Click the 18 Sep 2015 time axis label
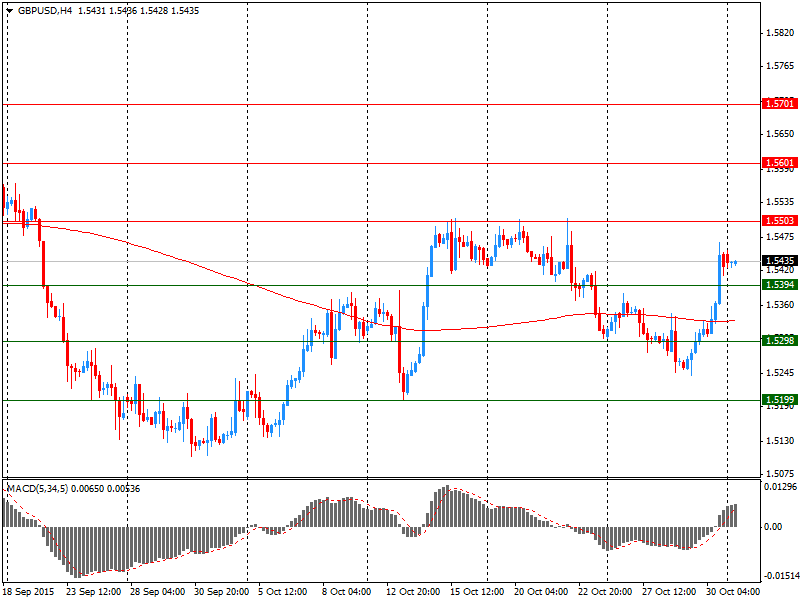 (x=29, y=592)
